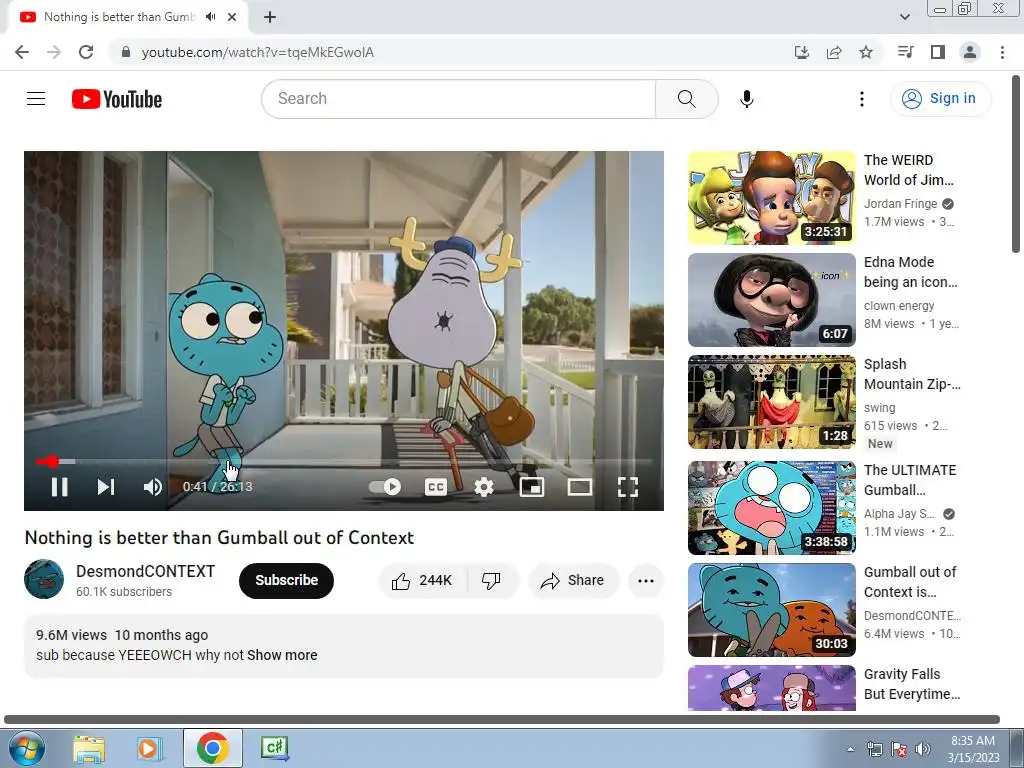The image size is (1024, 768).
Task: Share this video
Action: coord(573,580)
